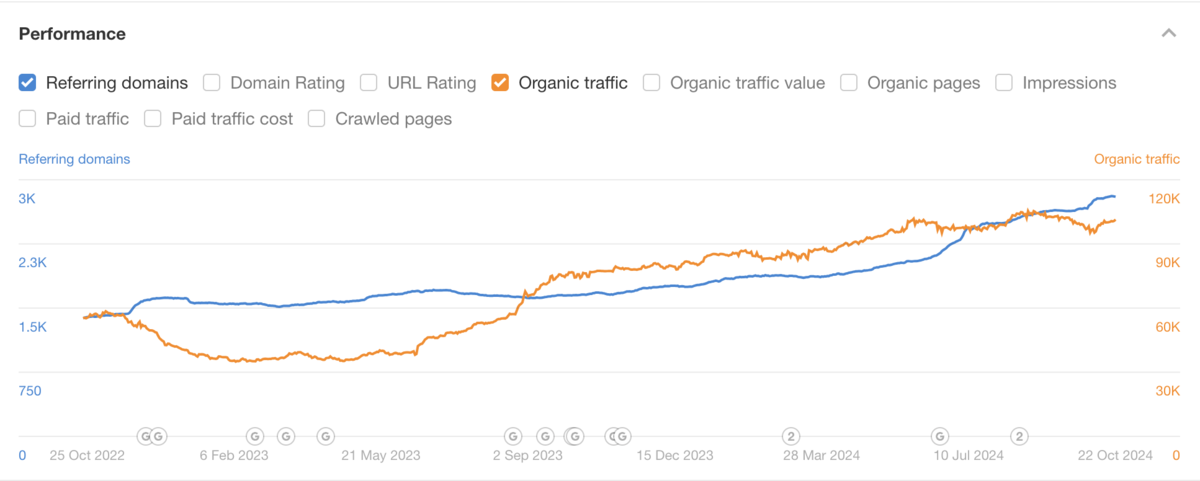This screenshot has height=481, width=1200.
Task: Enable Paid traffic cost checkbox
Action: pyautogui.click(x=153, y=119)
